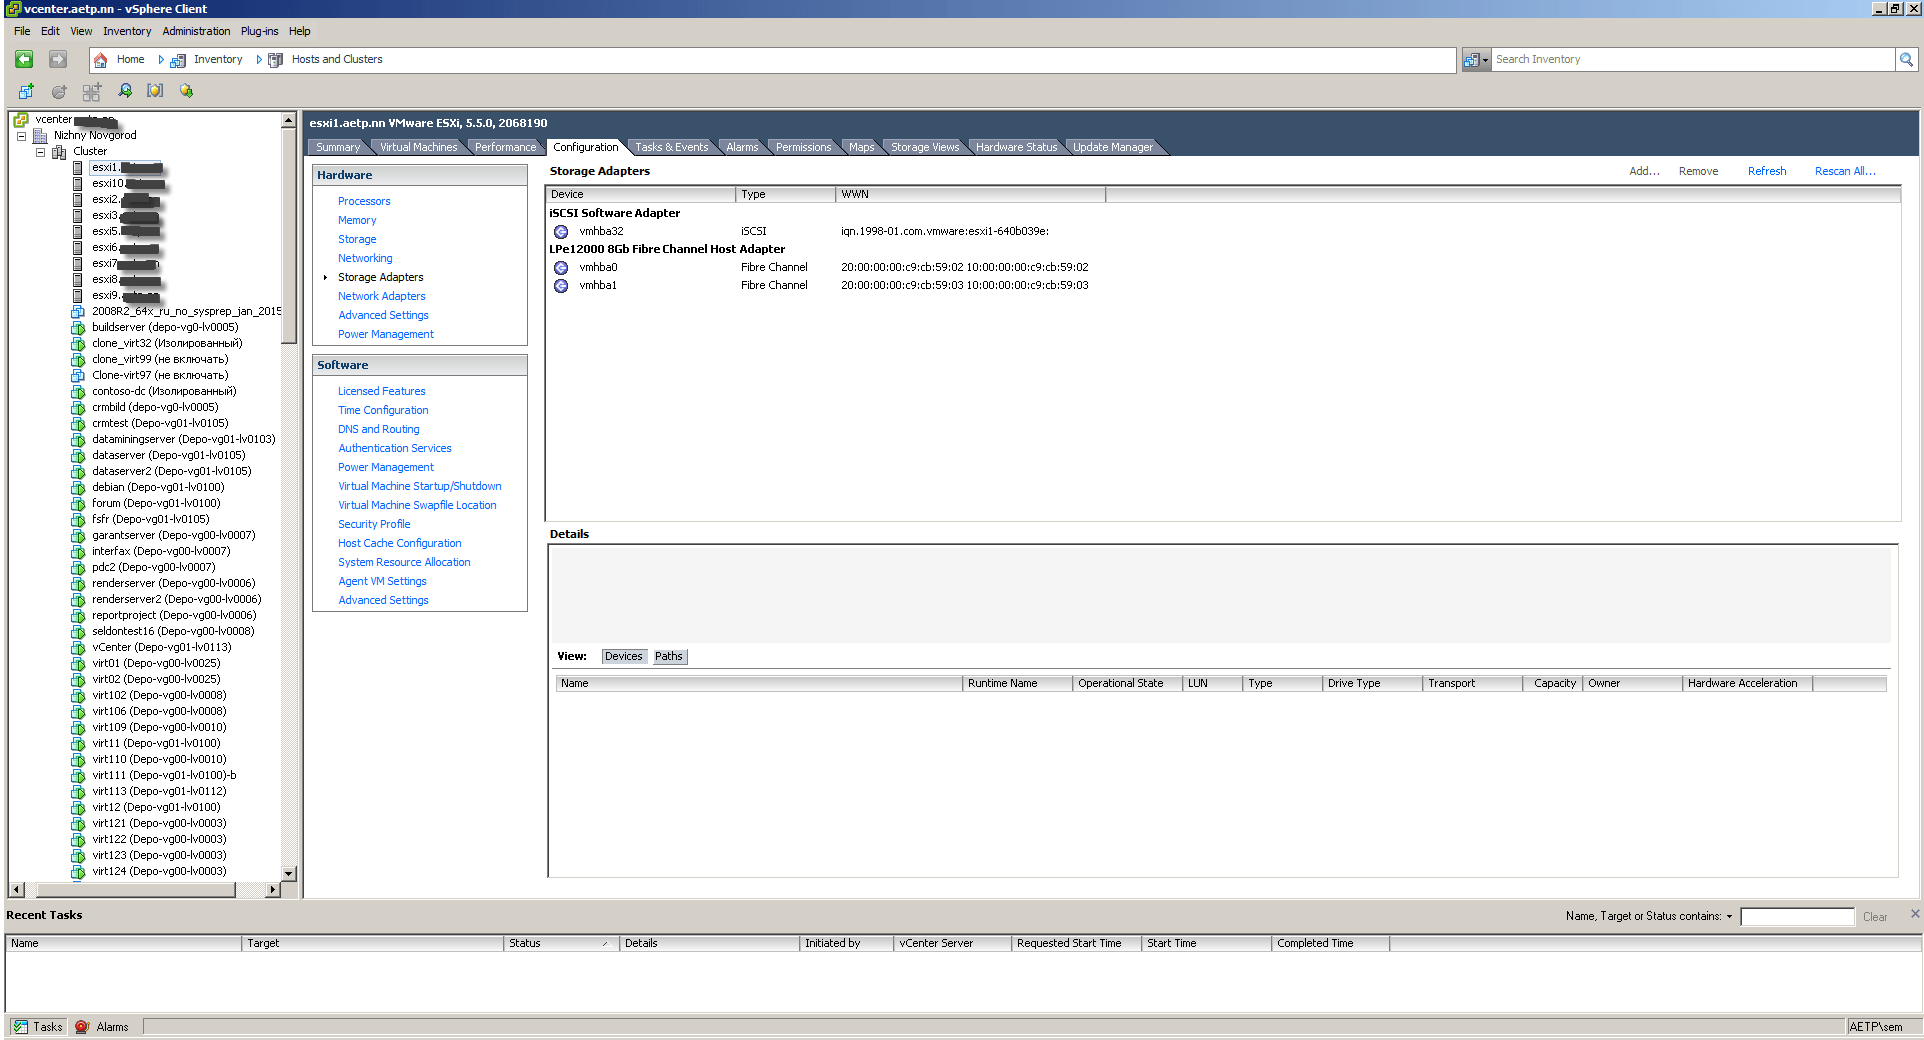Open the Name, Target or Status filter dropdown

(x=1729, y=917)
